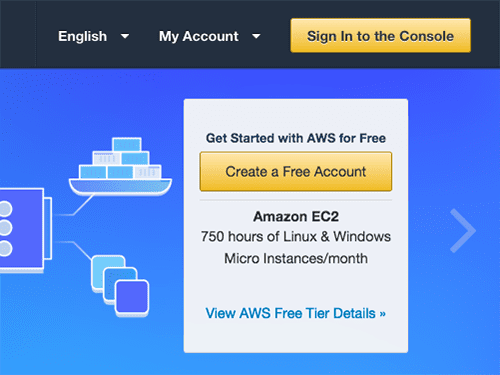500x375 pixels.
Task: Click the 750 hours of Linux & Windows text
Action: click(296, 237)
